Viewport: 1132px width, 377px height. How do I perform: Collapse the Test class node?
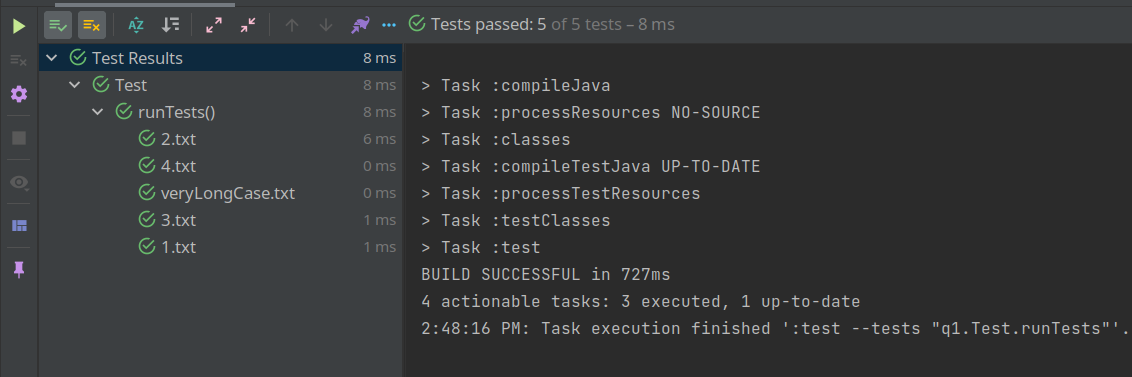coord(74,85)
